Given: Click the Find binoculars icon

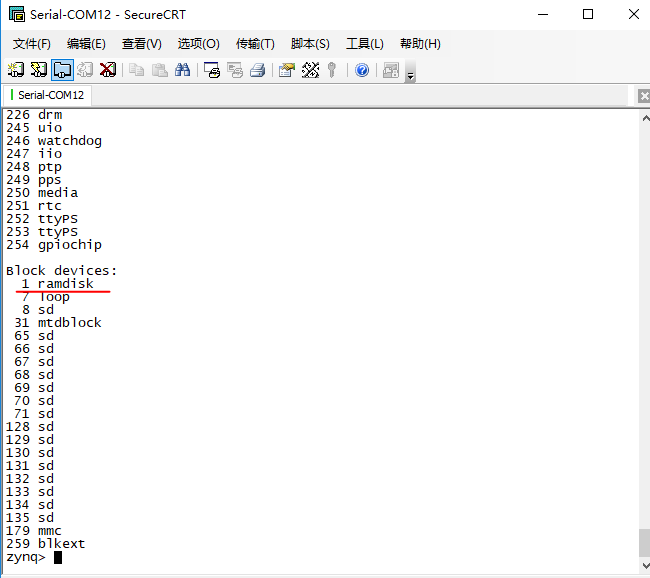Looking at the screenshot, I should pos(182,70).
